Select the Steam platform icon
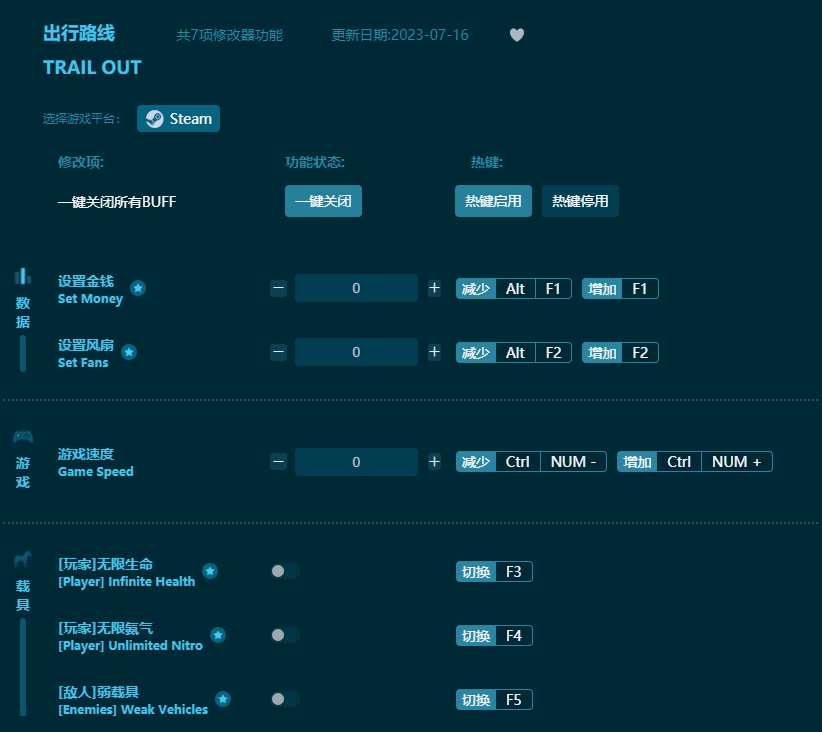The height and width of the screenshot is (732, 822). coord(154,118)
